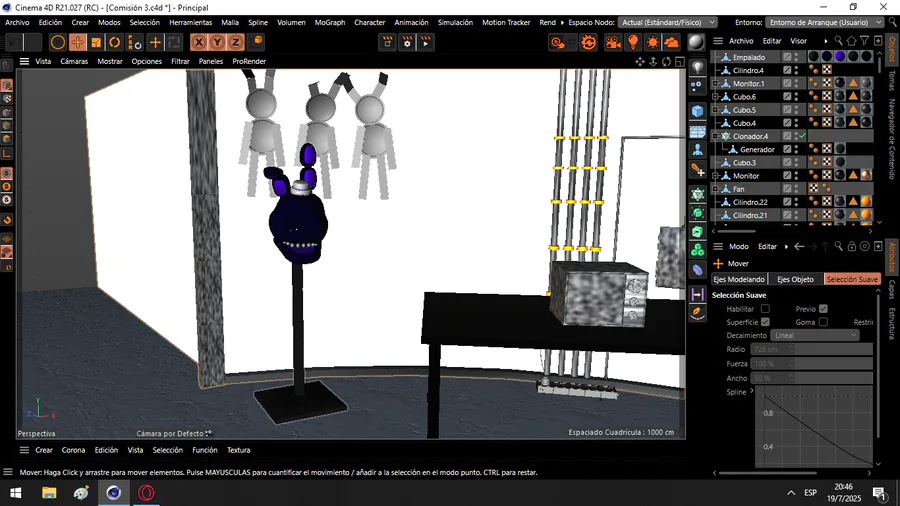The width and height of the screenshot is (900, 506).
Task: Click Modo in the Attributes panel
Action: click(x=739, y=247)
